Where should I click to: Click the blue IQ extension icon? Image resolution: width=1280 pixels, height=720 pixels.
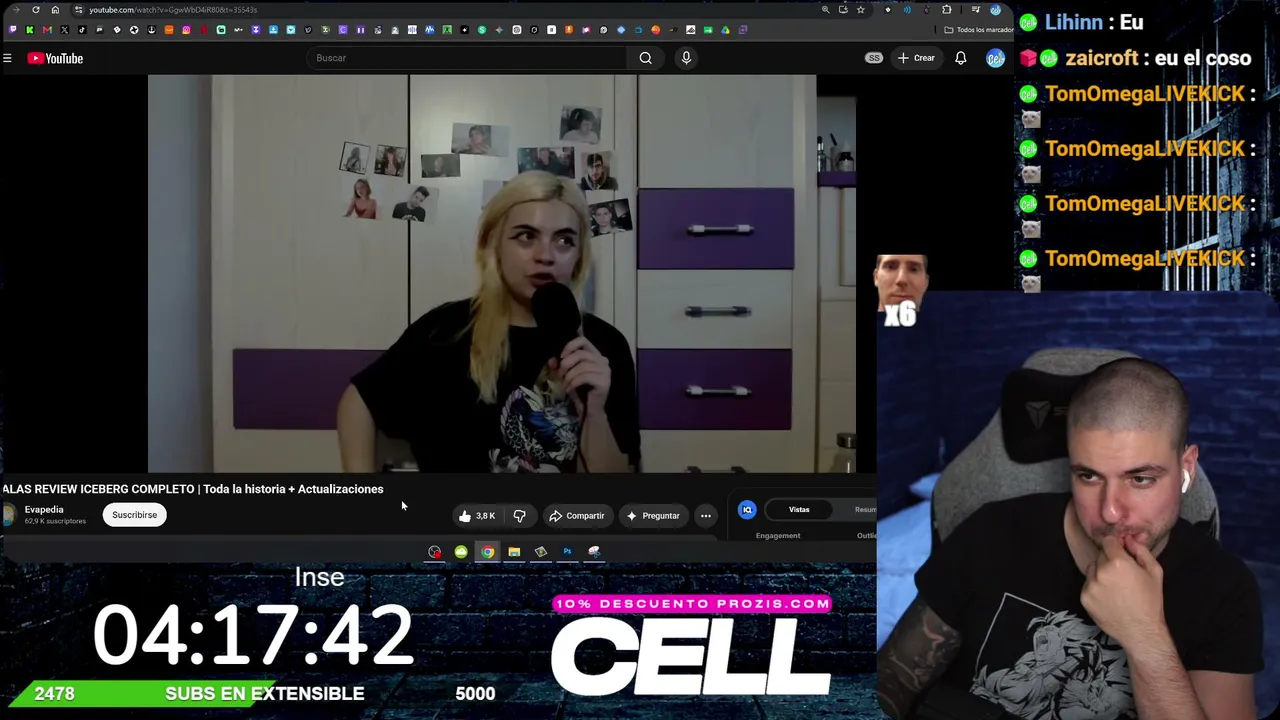[x=747, y=510]
